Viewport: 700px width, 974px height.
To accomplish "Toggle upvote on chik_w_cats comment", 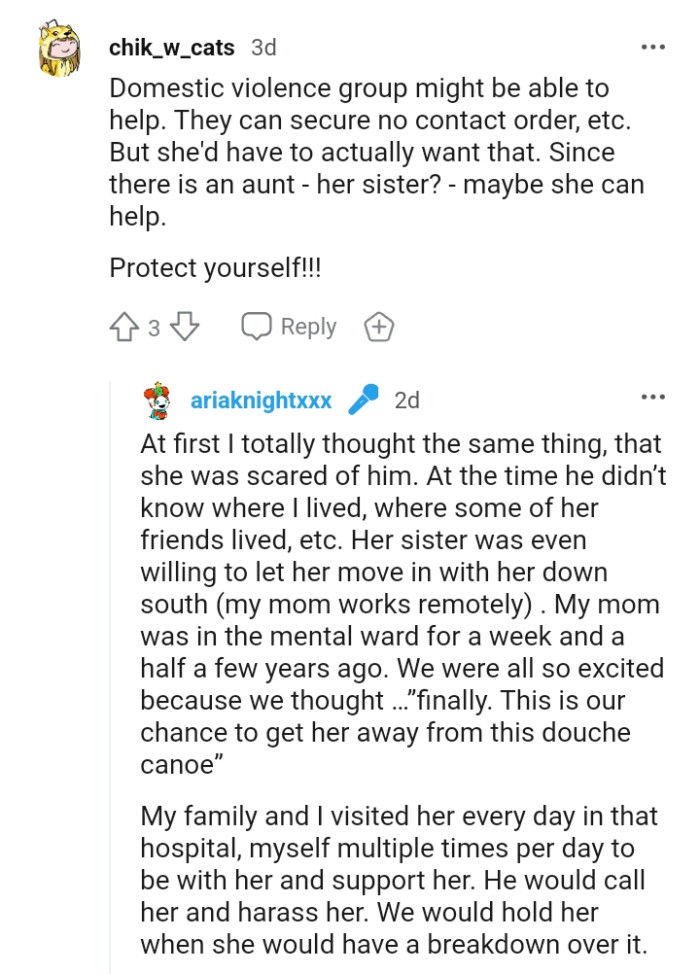I will (124, 326).
